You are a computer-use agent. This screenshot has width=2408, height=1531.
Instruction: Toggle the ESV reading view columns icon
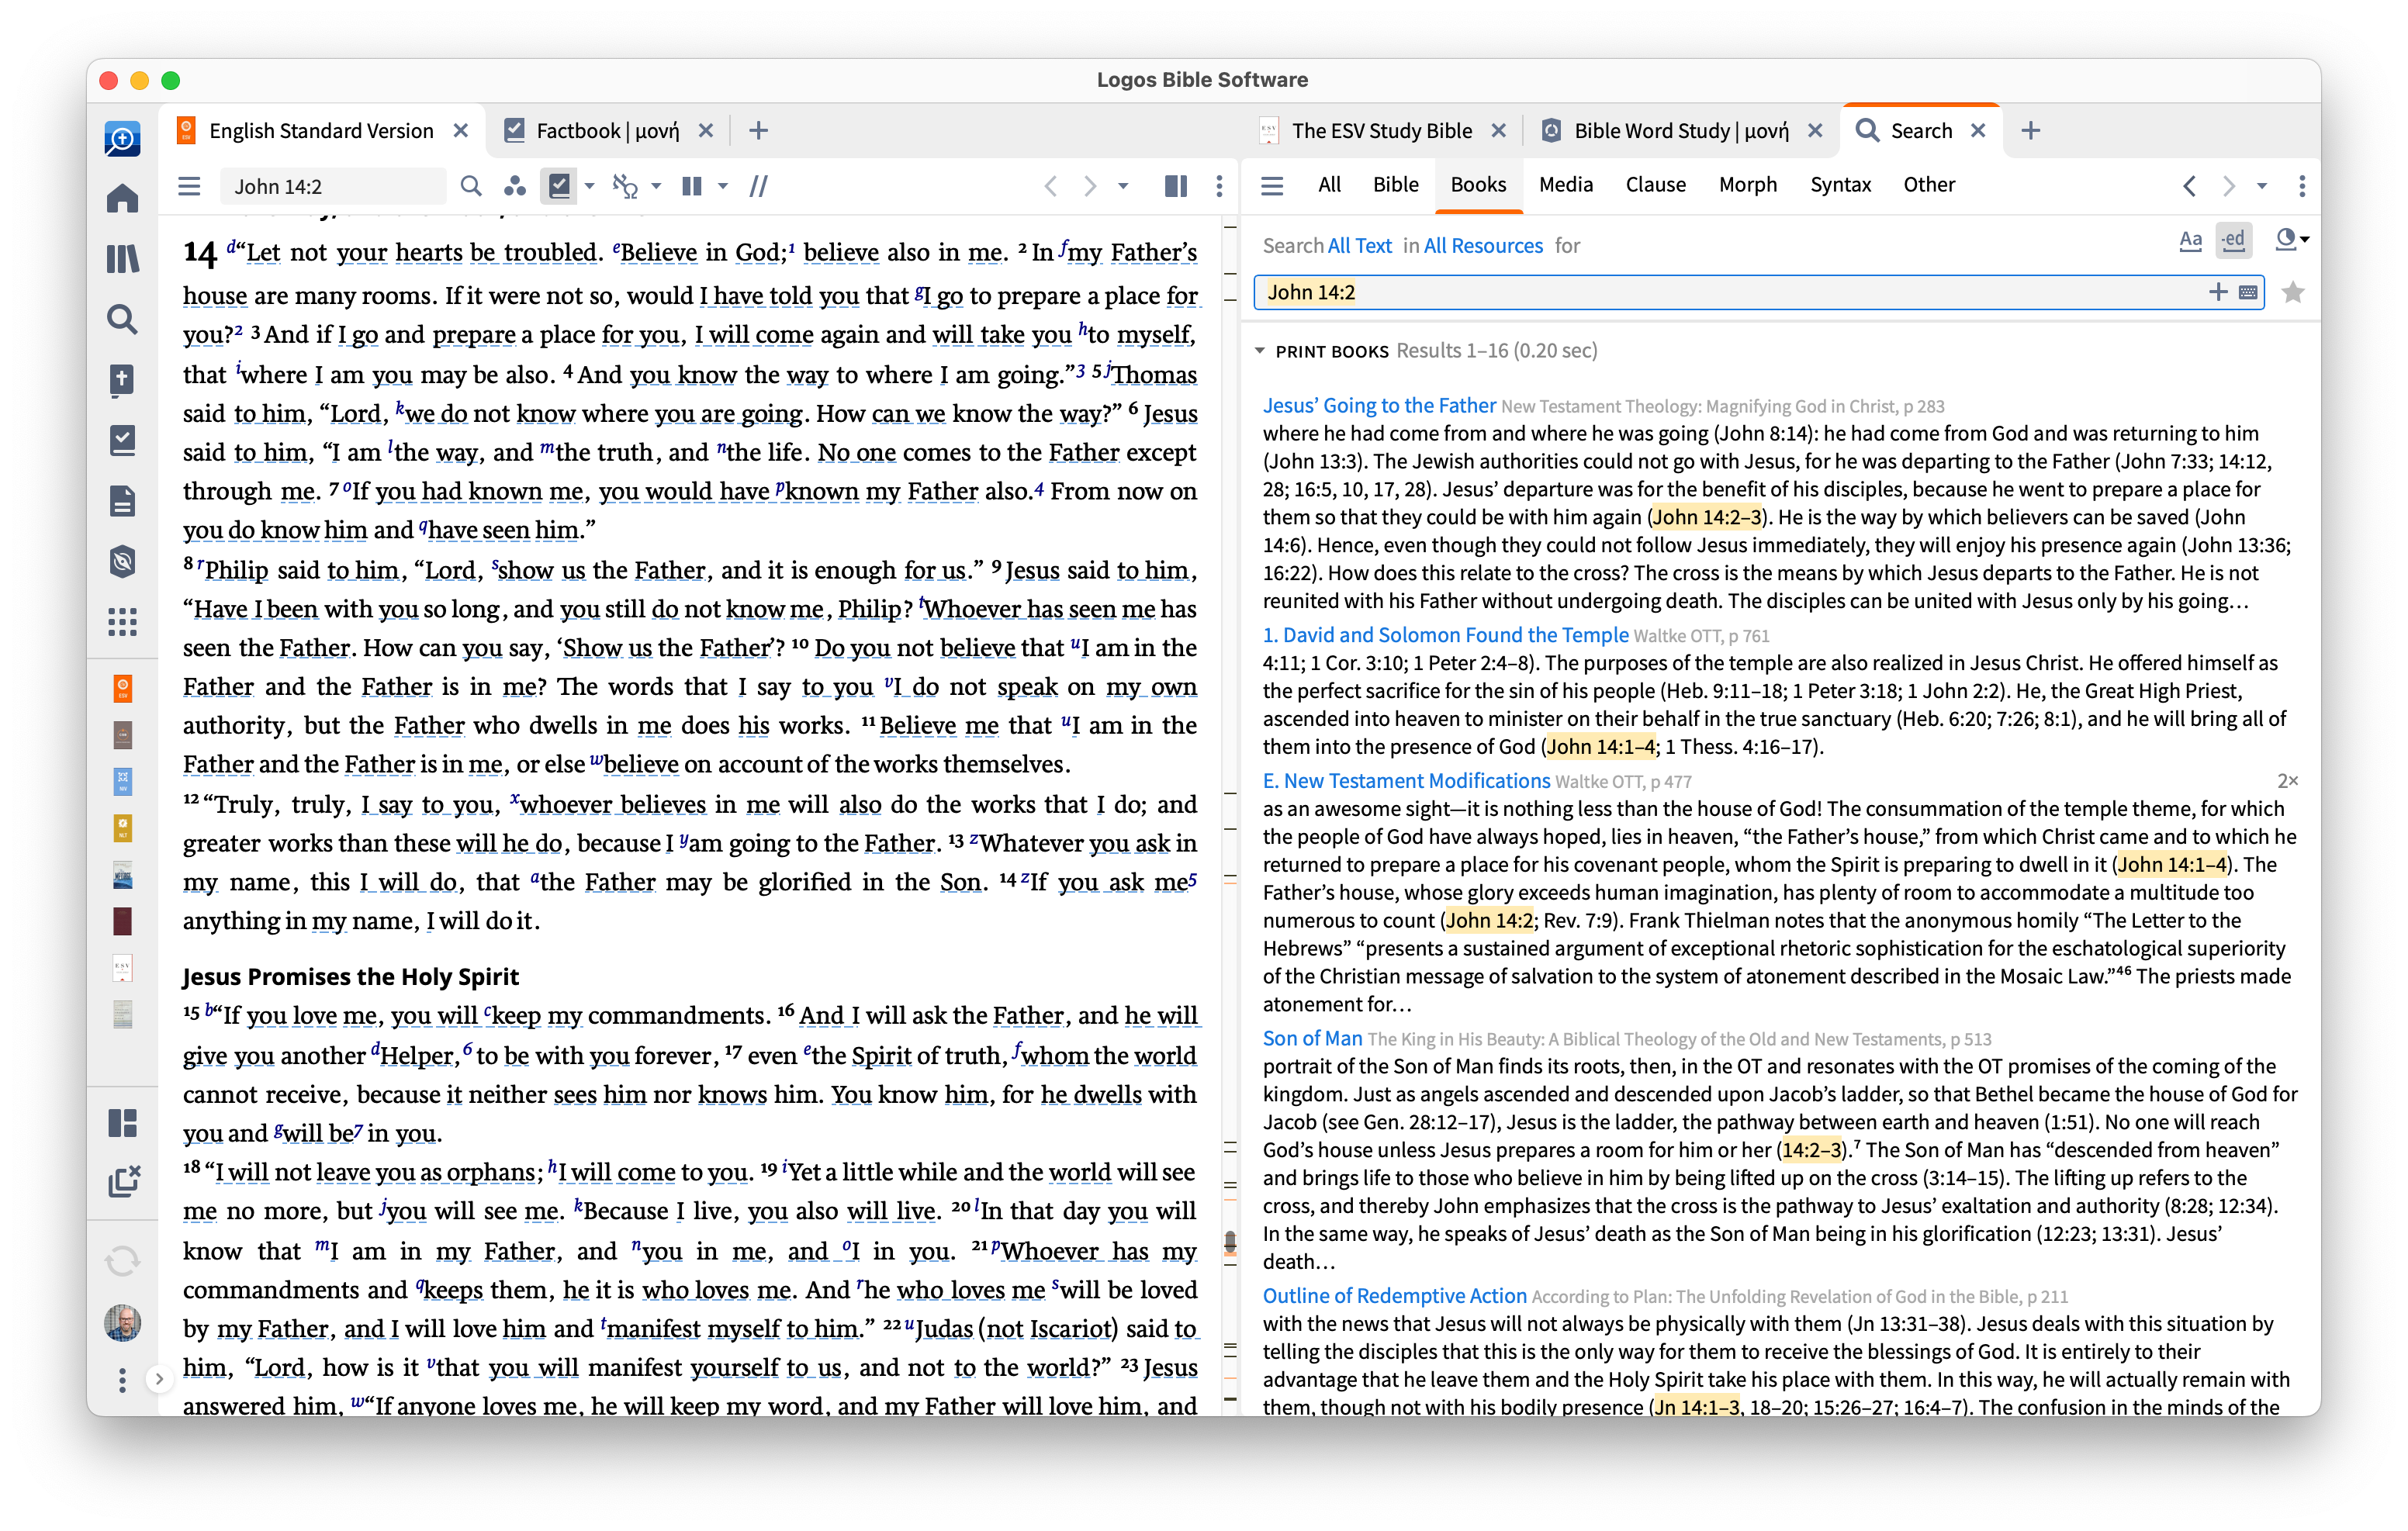(1176, 186)
